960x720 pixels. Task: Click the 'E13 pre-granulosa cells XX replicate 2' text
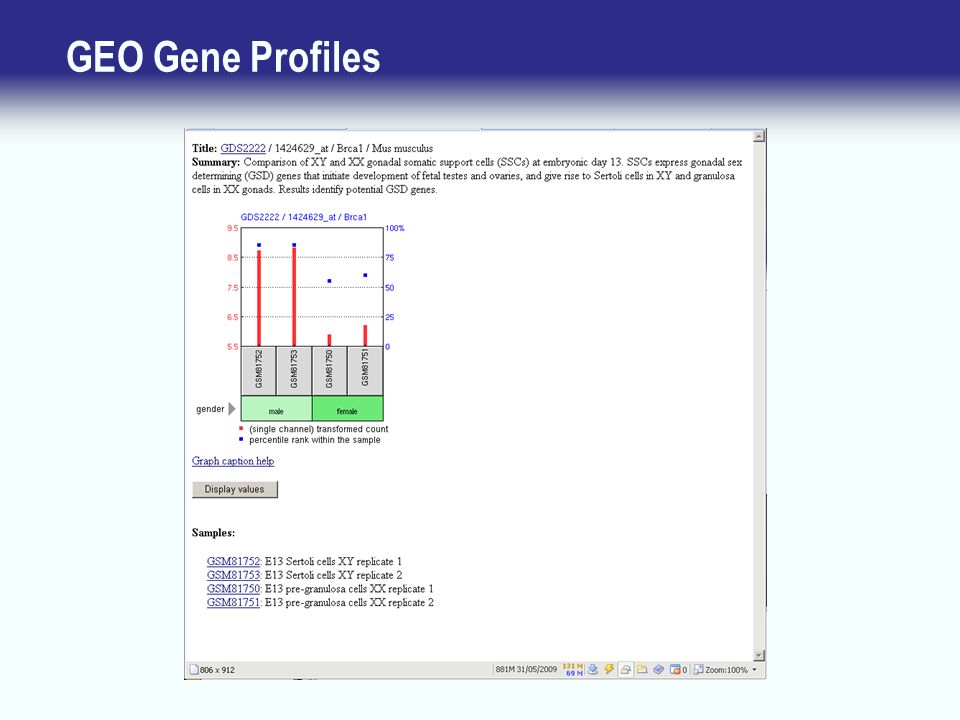click(349, 602)
